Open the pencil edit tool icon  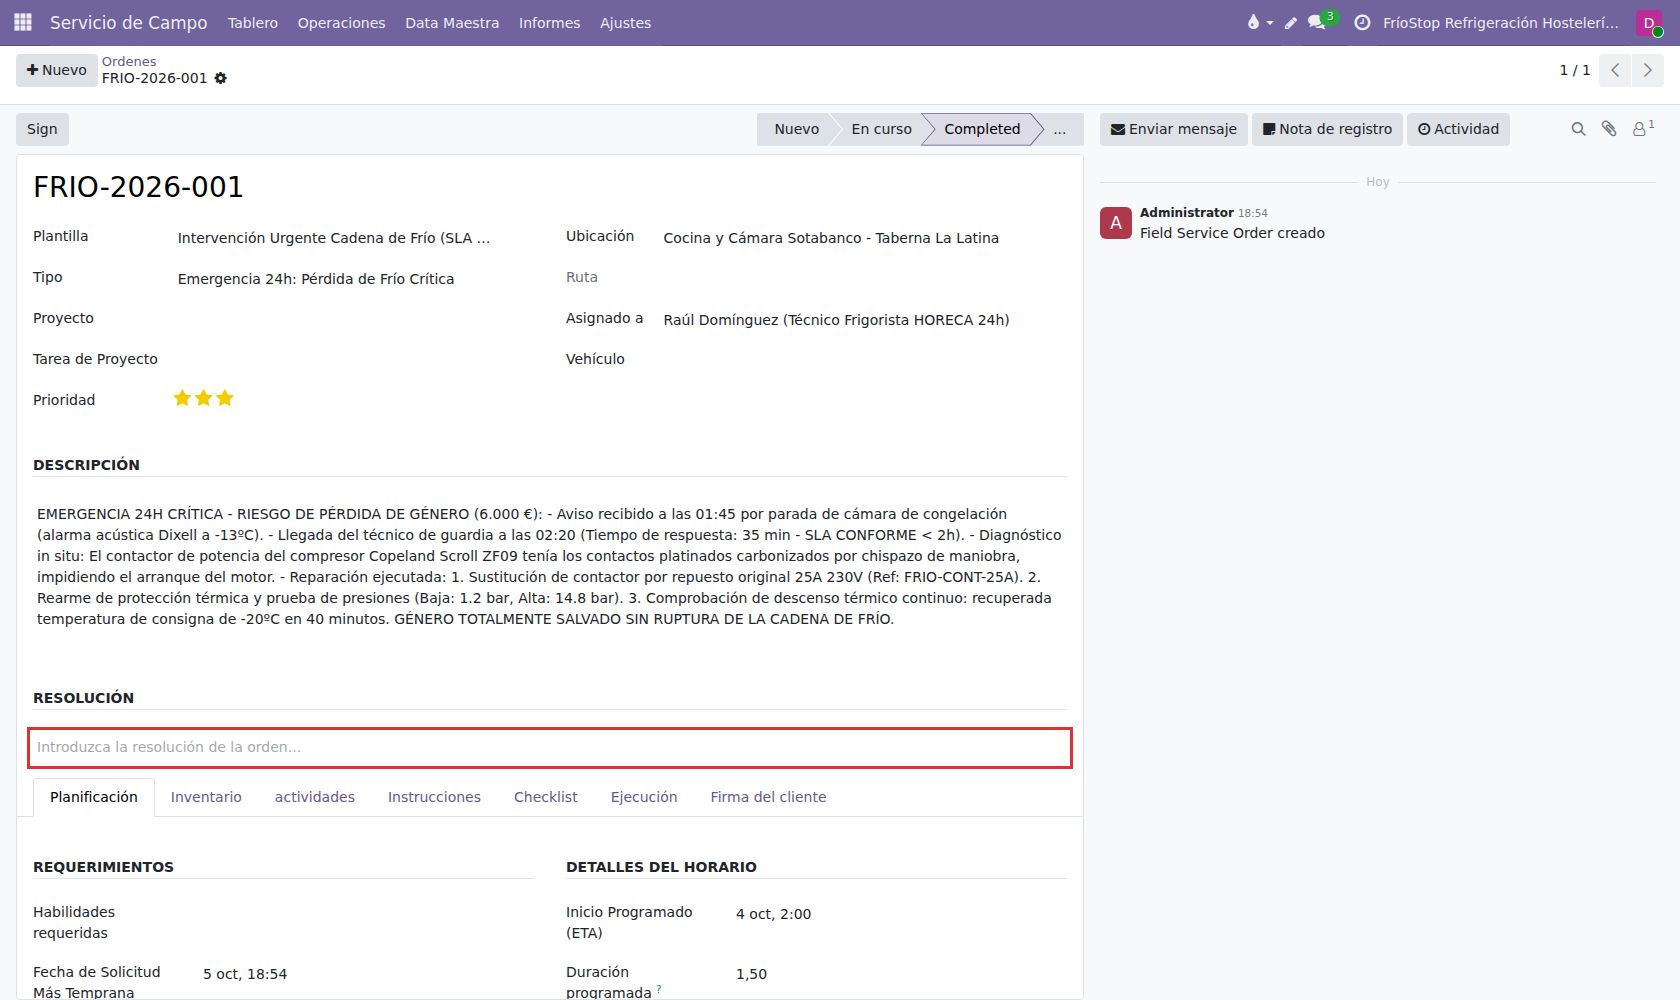coord(1291,22)
